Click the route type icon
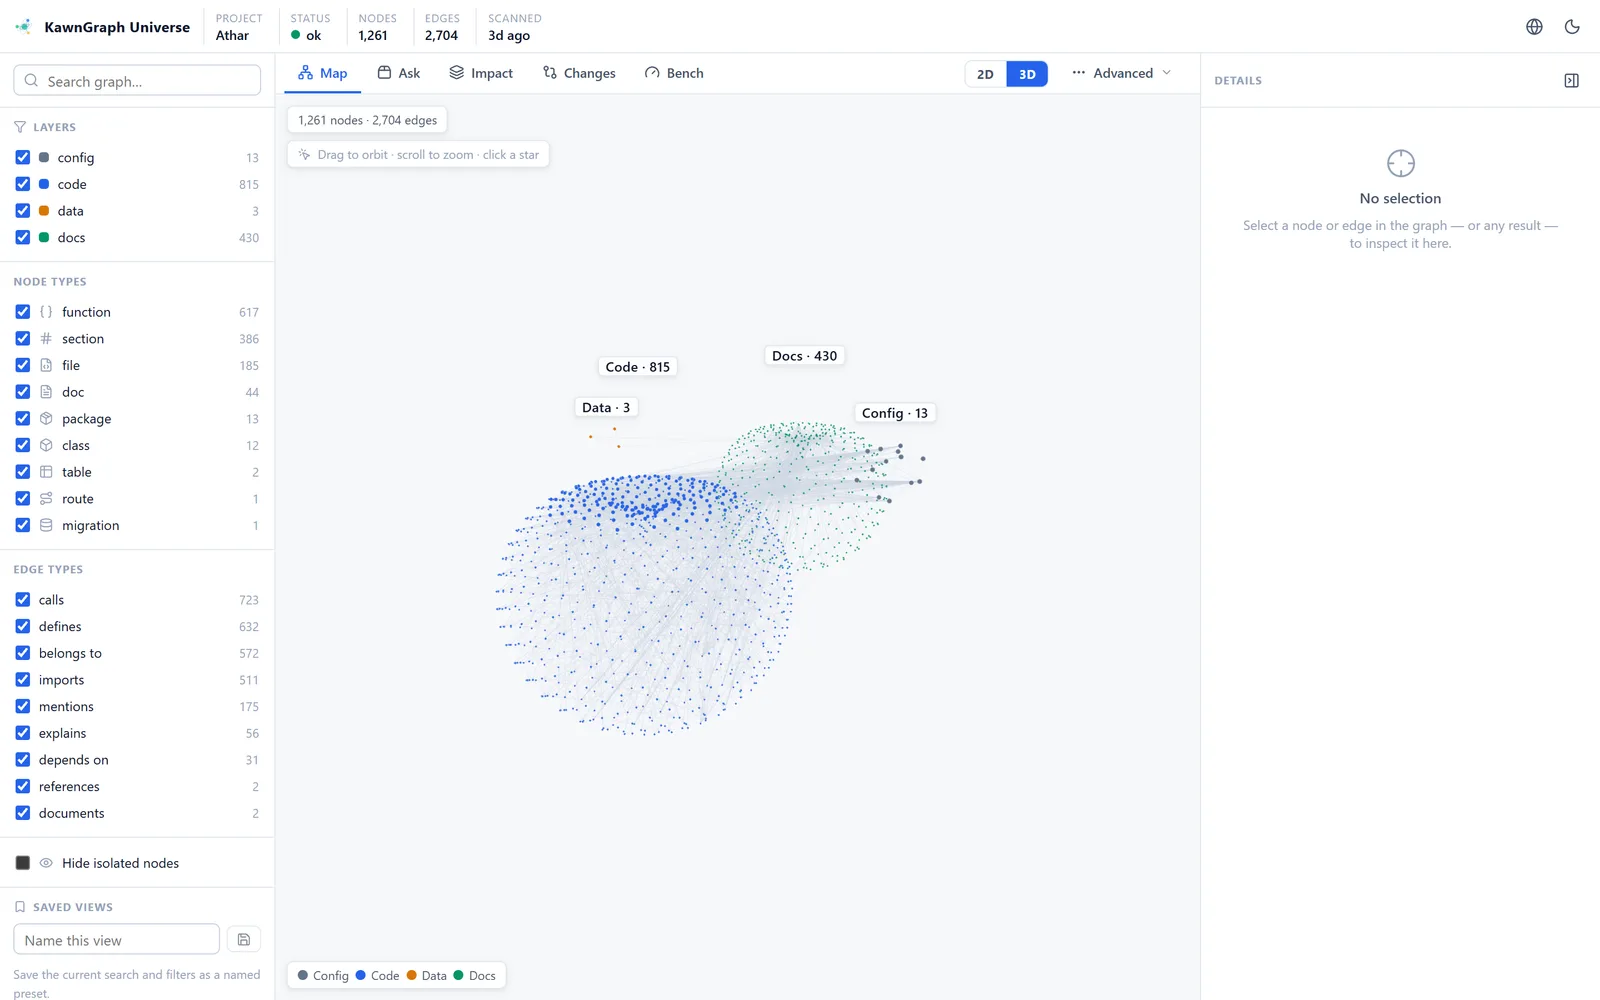 (x=46, y=499)
